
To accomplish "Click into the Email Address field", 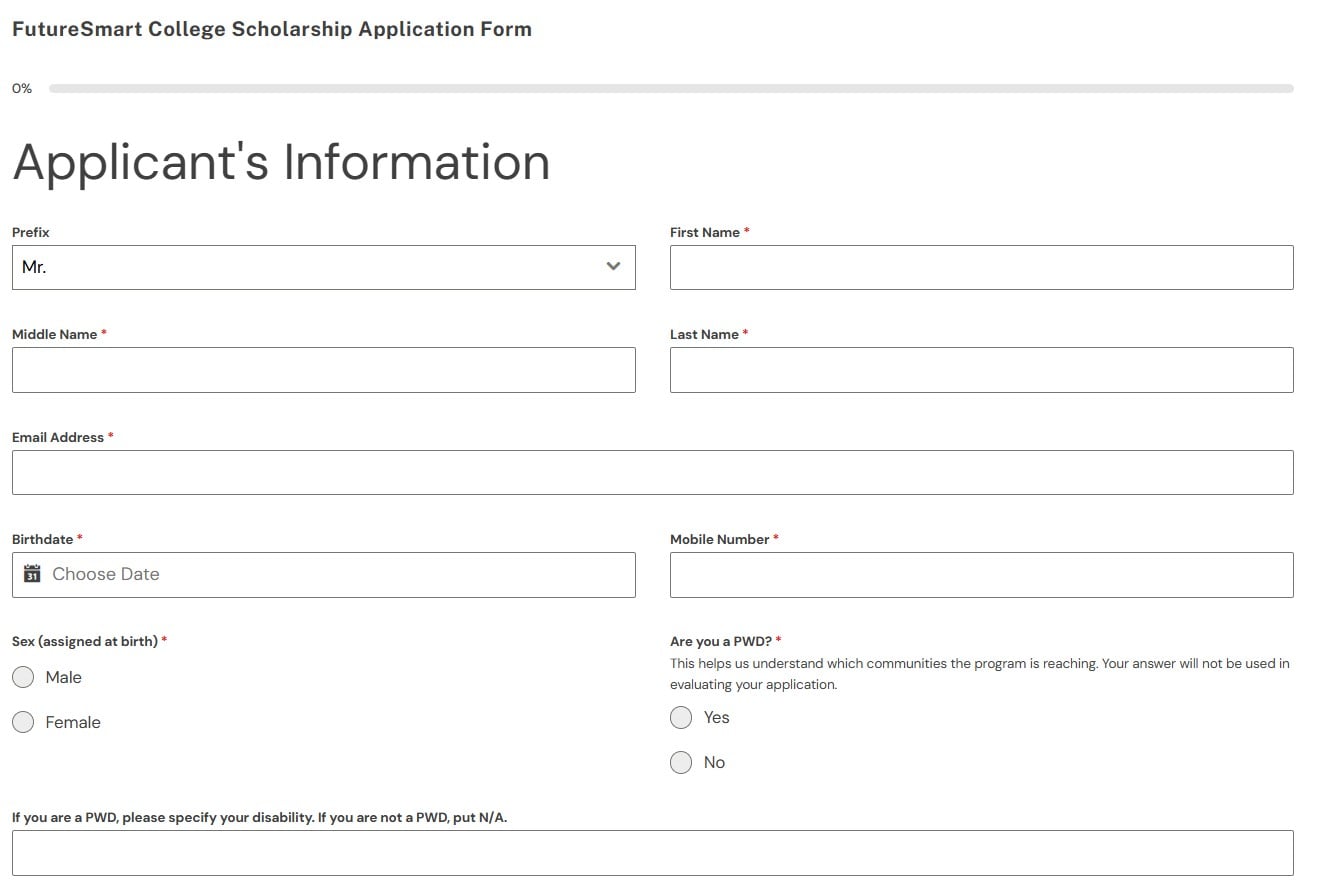I will pyautogui.click(x=652, y=472).
